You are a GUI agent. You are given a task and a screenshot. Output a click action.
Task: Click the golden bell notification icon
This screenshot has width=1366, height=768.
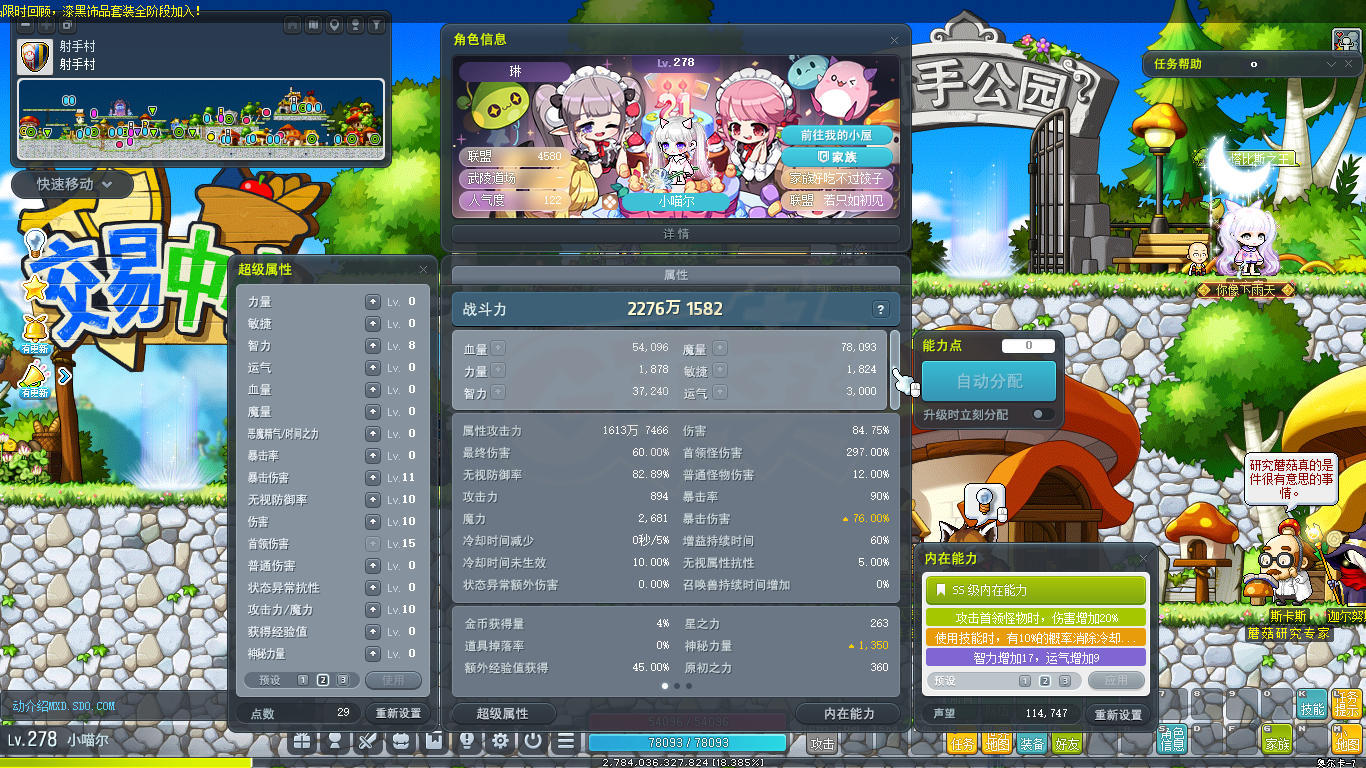coord(36,329)
